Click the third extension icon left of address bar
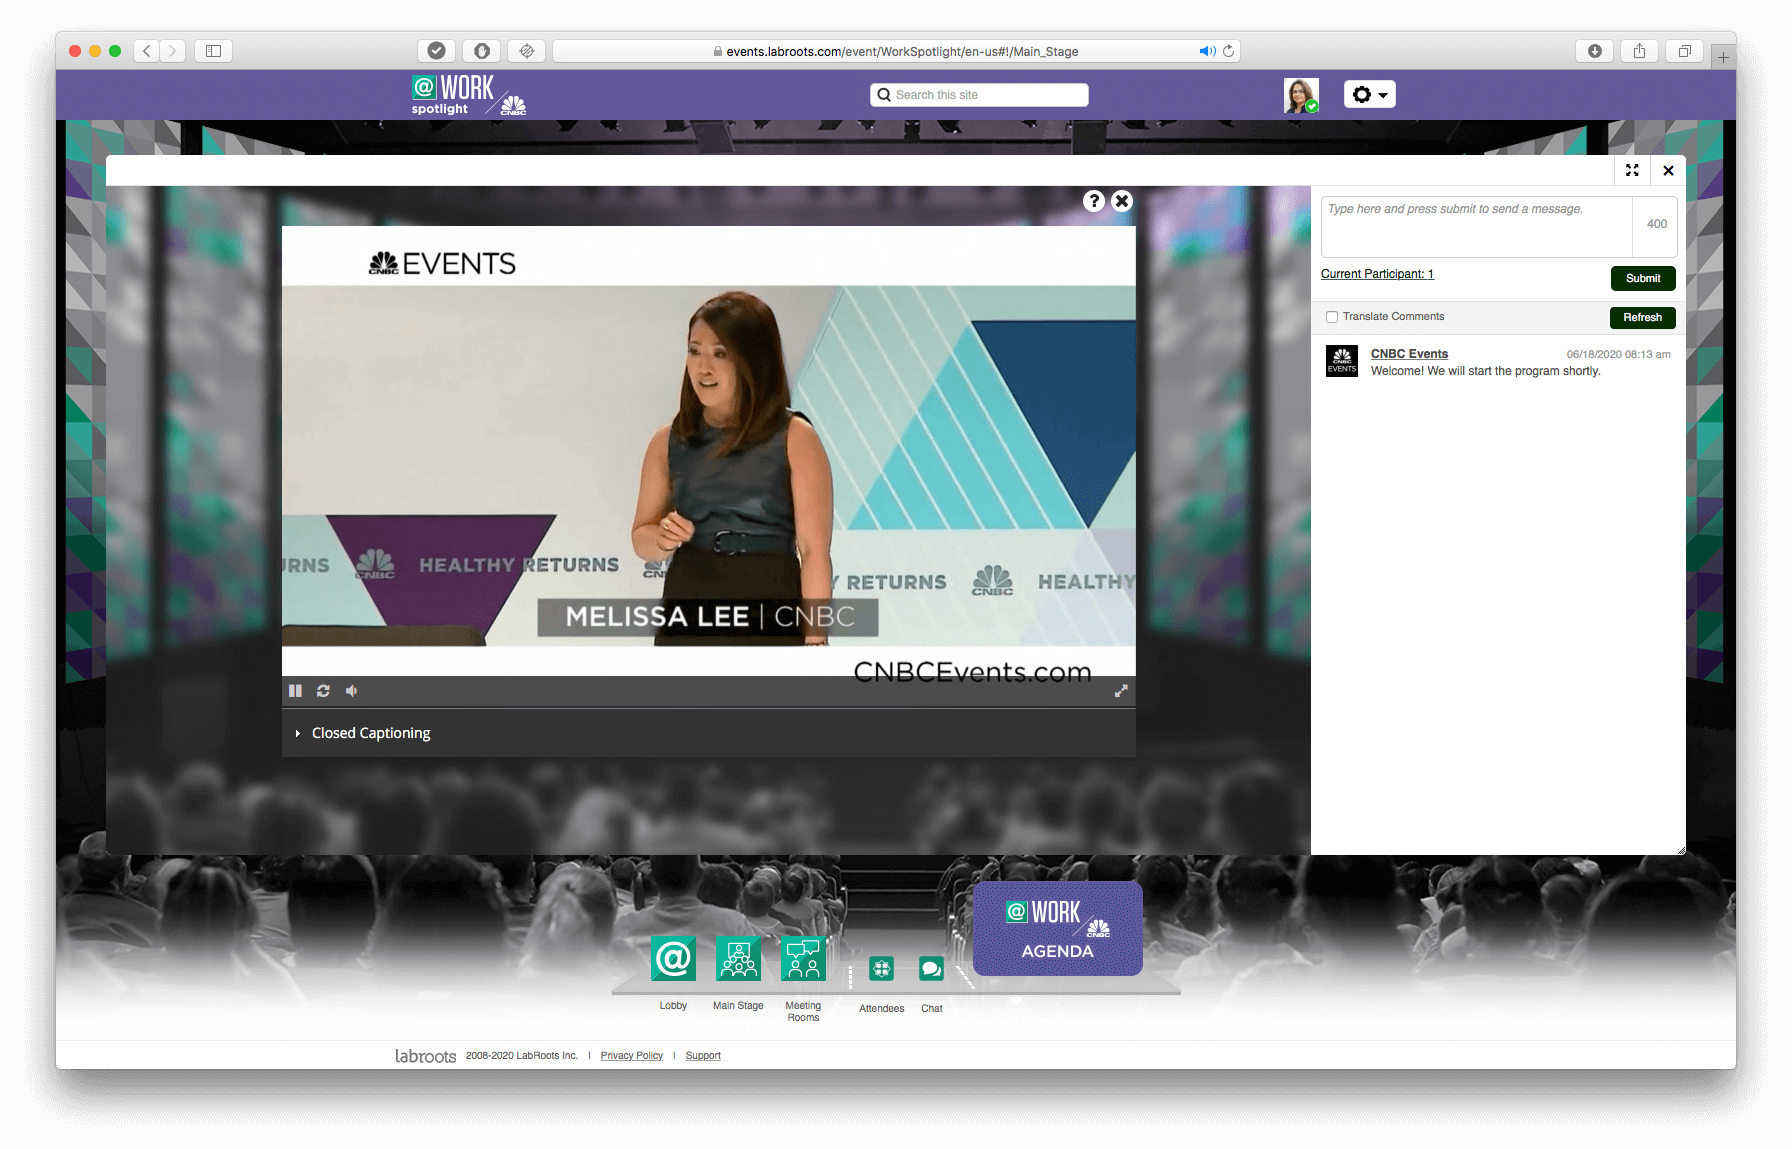This screenshot has width=1792, height=1149. pyautogui.click(x=527, y=51)
